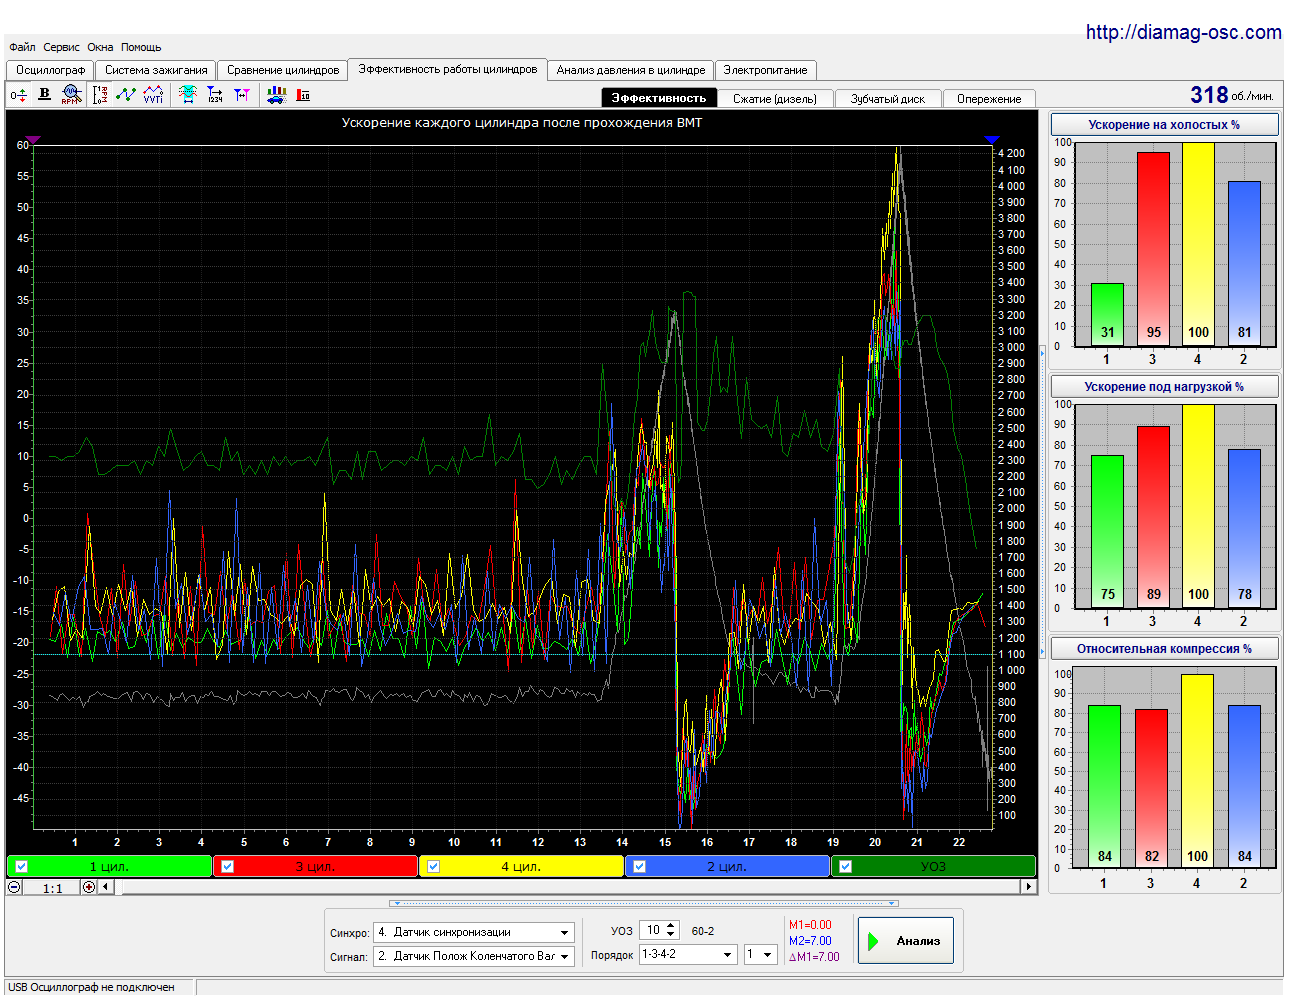Click the horizontal scrollbar left arrow

click(107, 887)
